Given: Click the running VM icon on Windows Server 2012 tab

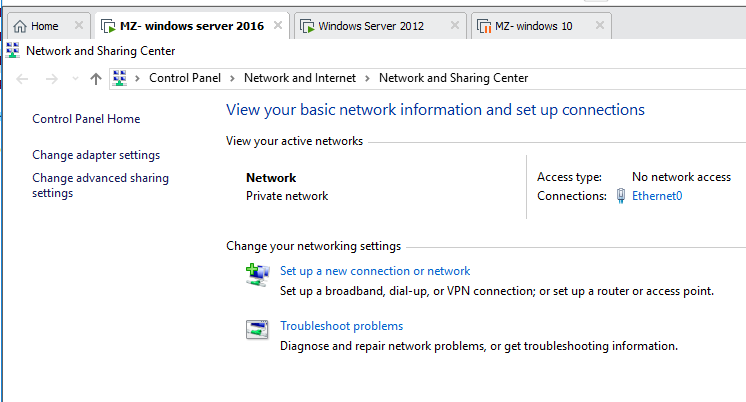Looking at the screenshot, I should click(x=307, y=26).
